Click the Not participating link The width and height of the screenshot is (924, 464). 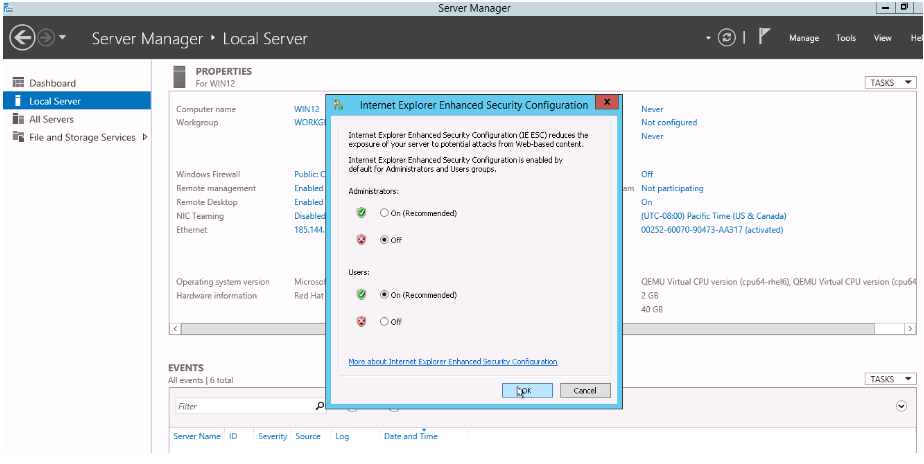pos(672,188)
